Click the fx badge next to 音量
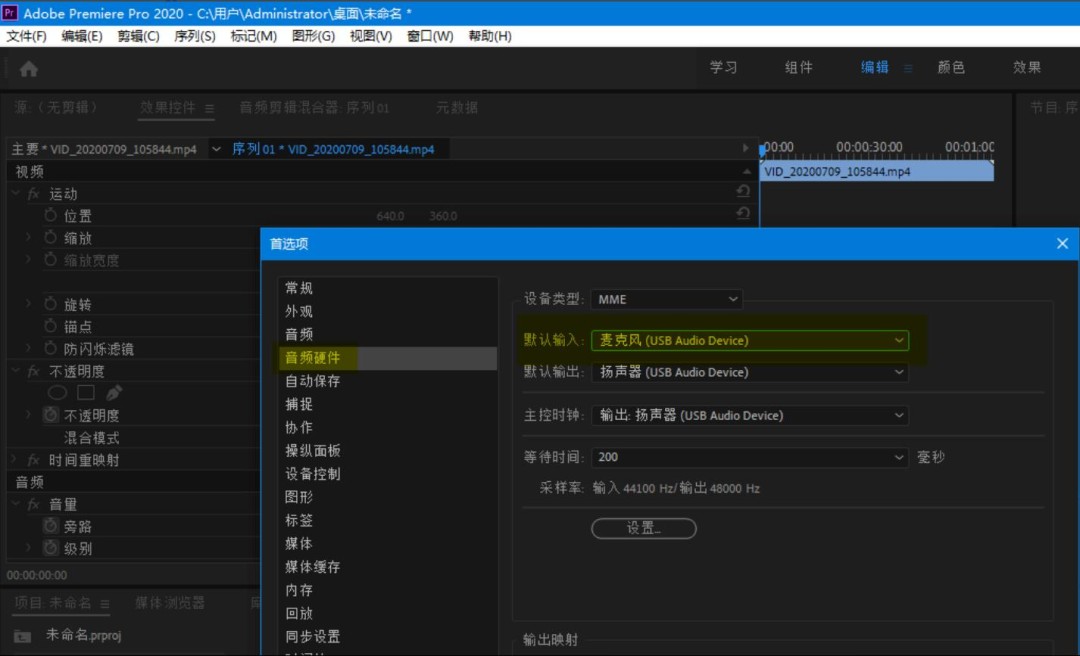This screenshot has height=656, width=1080. tap(32, 504)
